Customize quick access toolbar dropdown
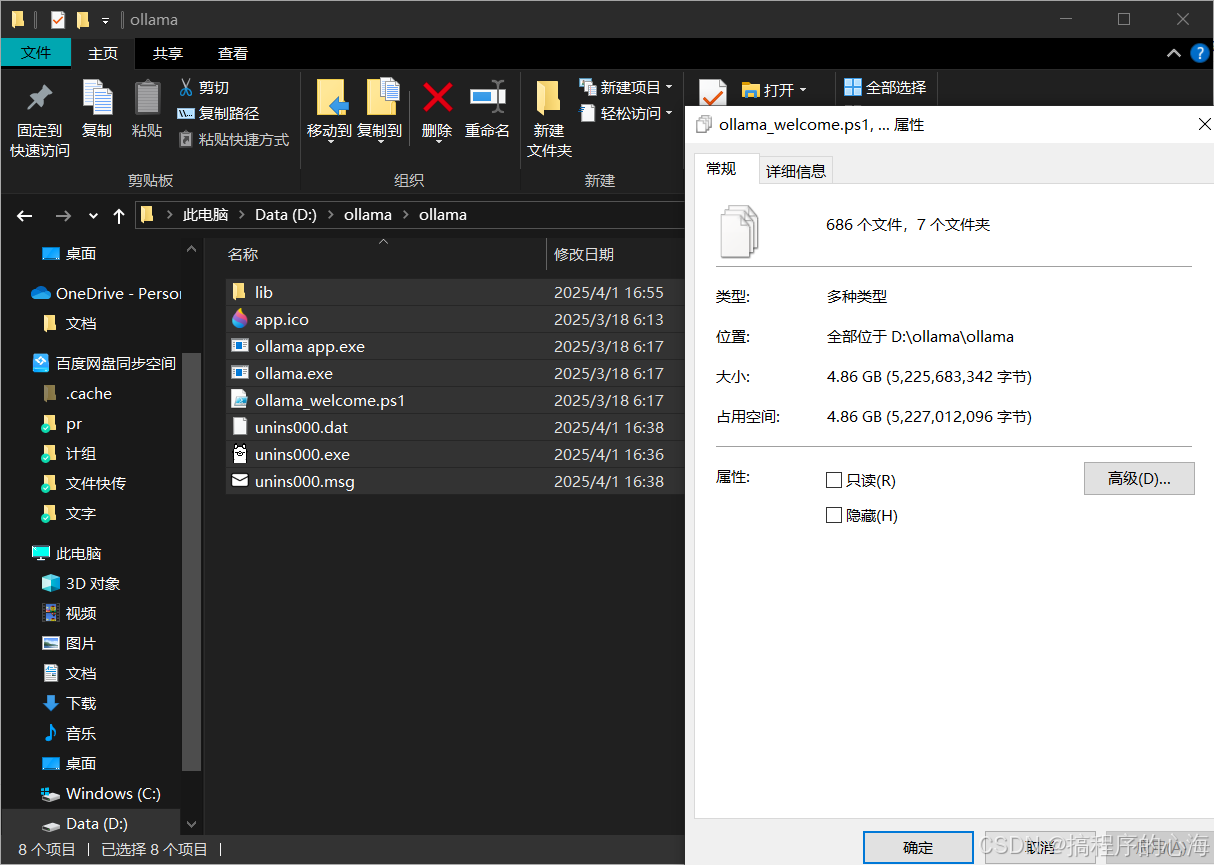Image resolution: width=1214 pixels, height=865 pixels. coord(105,20)
